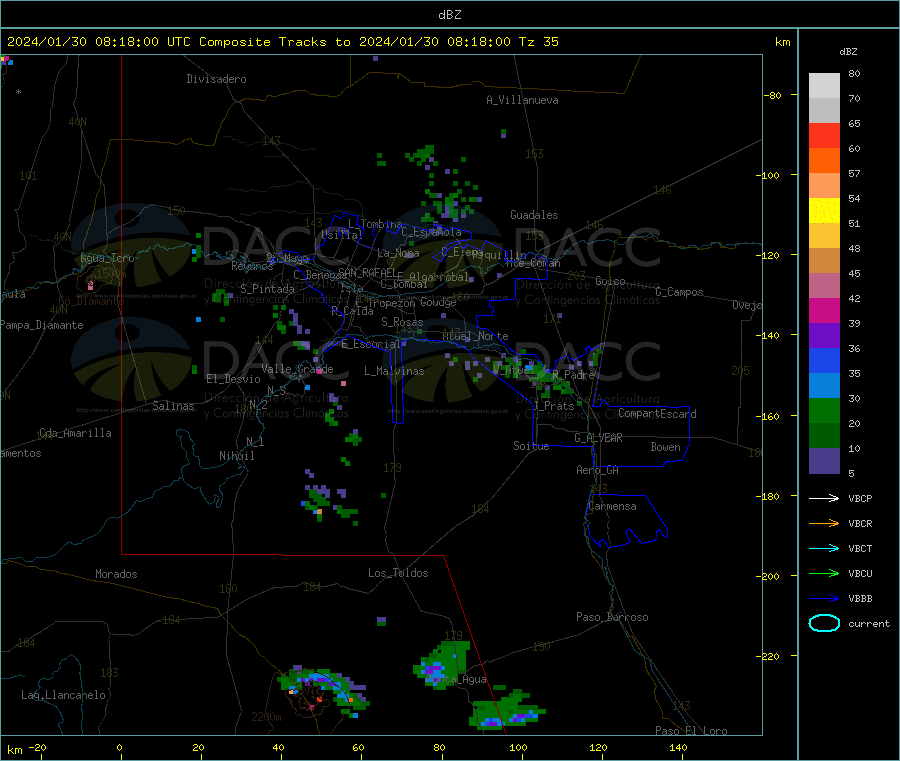Click the 'Soitue' map label
This screenshot has width=900, height=761.
(531, 446)
